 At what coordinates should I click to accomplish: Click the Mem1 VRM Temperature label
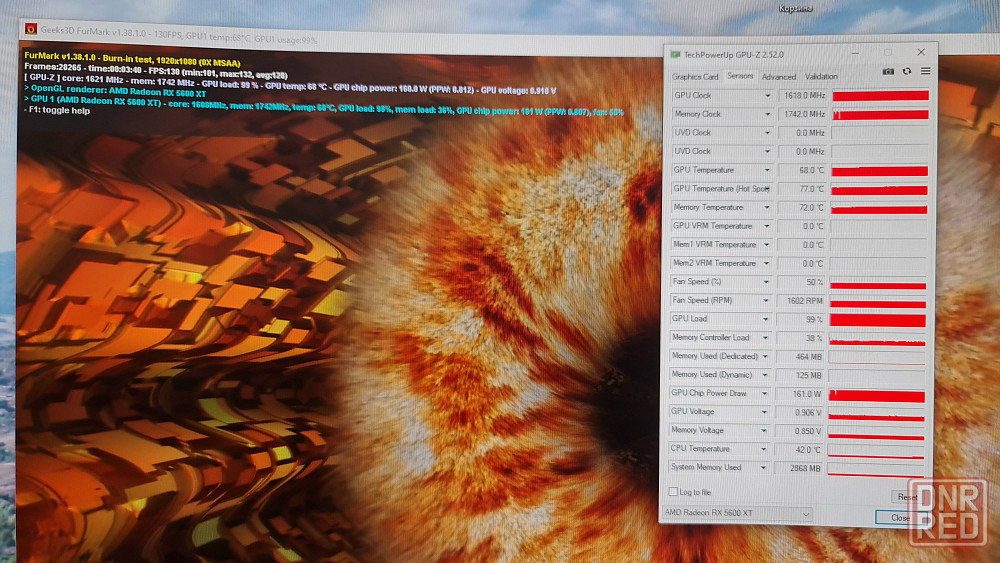pos(714,244)
